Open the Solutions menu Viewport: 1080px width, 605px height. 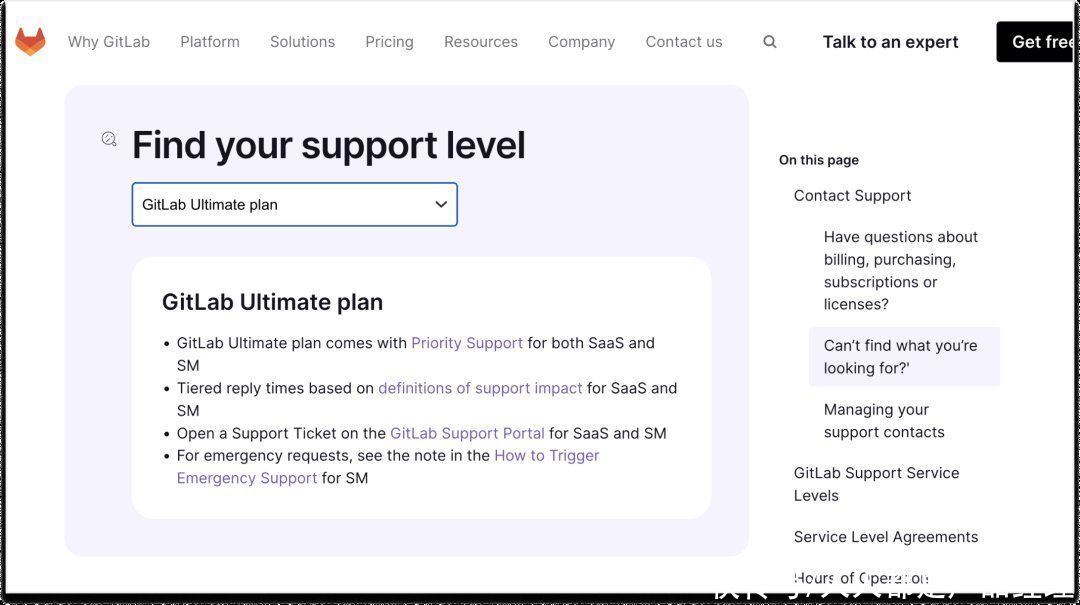pyautogui.click(x=302, y=42)
